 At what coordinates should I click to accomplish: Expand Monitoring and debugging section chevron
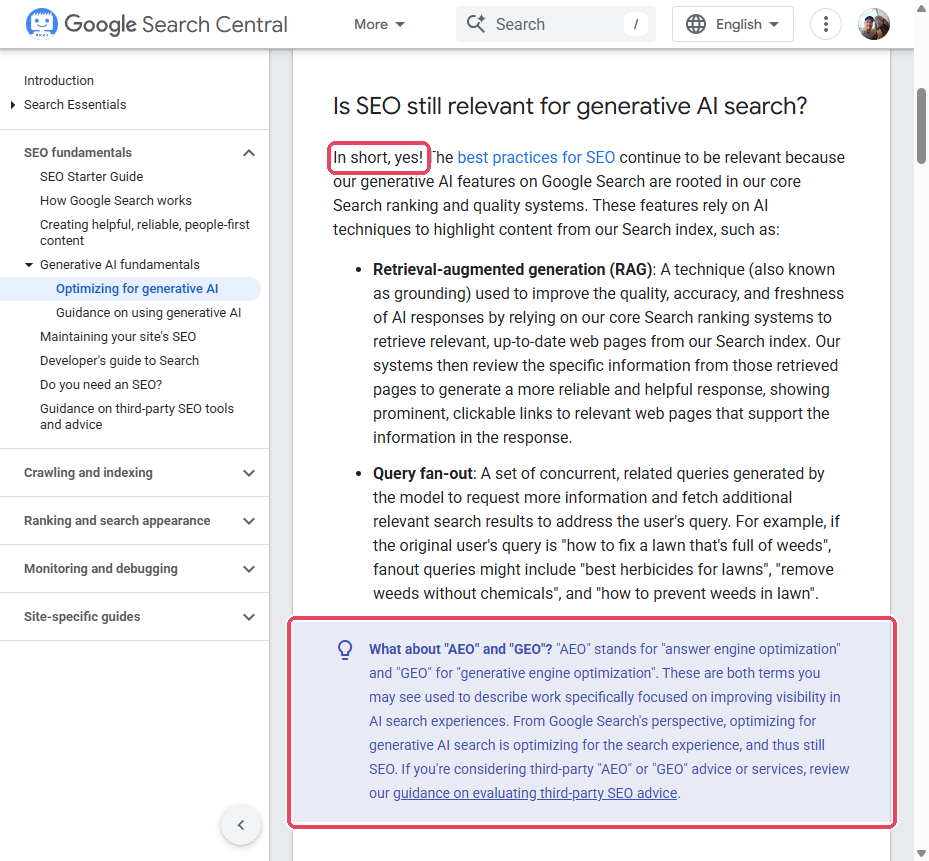click(249, 569)
